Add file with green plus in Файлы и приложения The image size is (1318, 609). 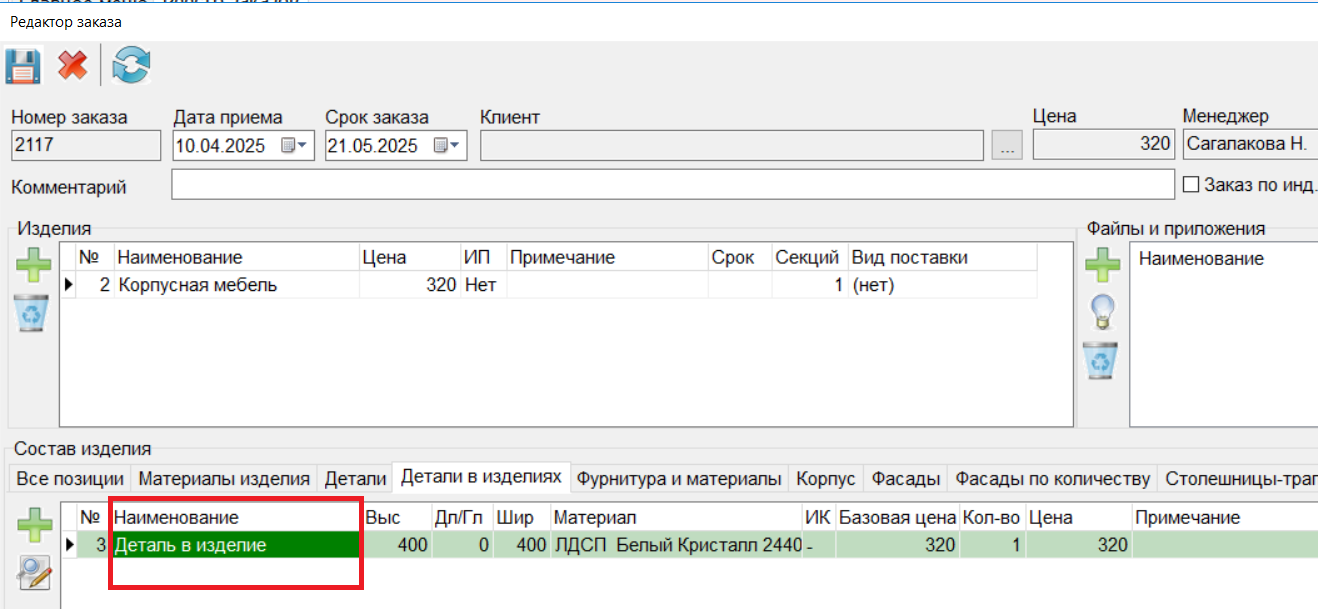(1103, 267)
